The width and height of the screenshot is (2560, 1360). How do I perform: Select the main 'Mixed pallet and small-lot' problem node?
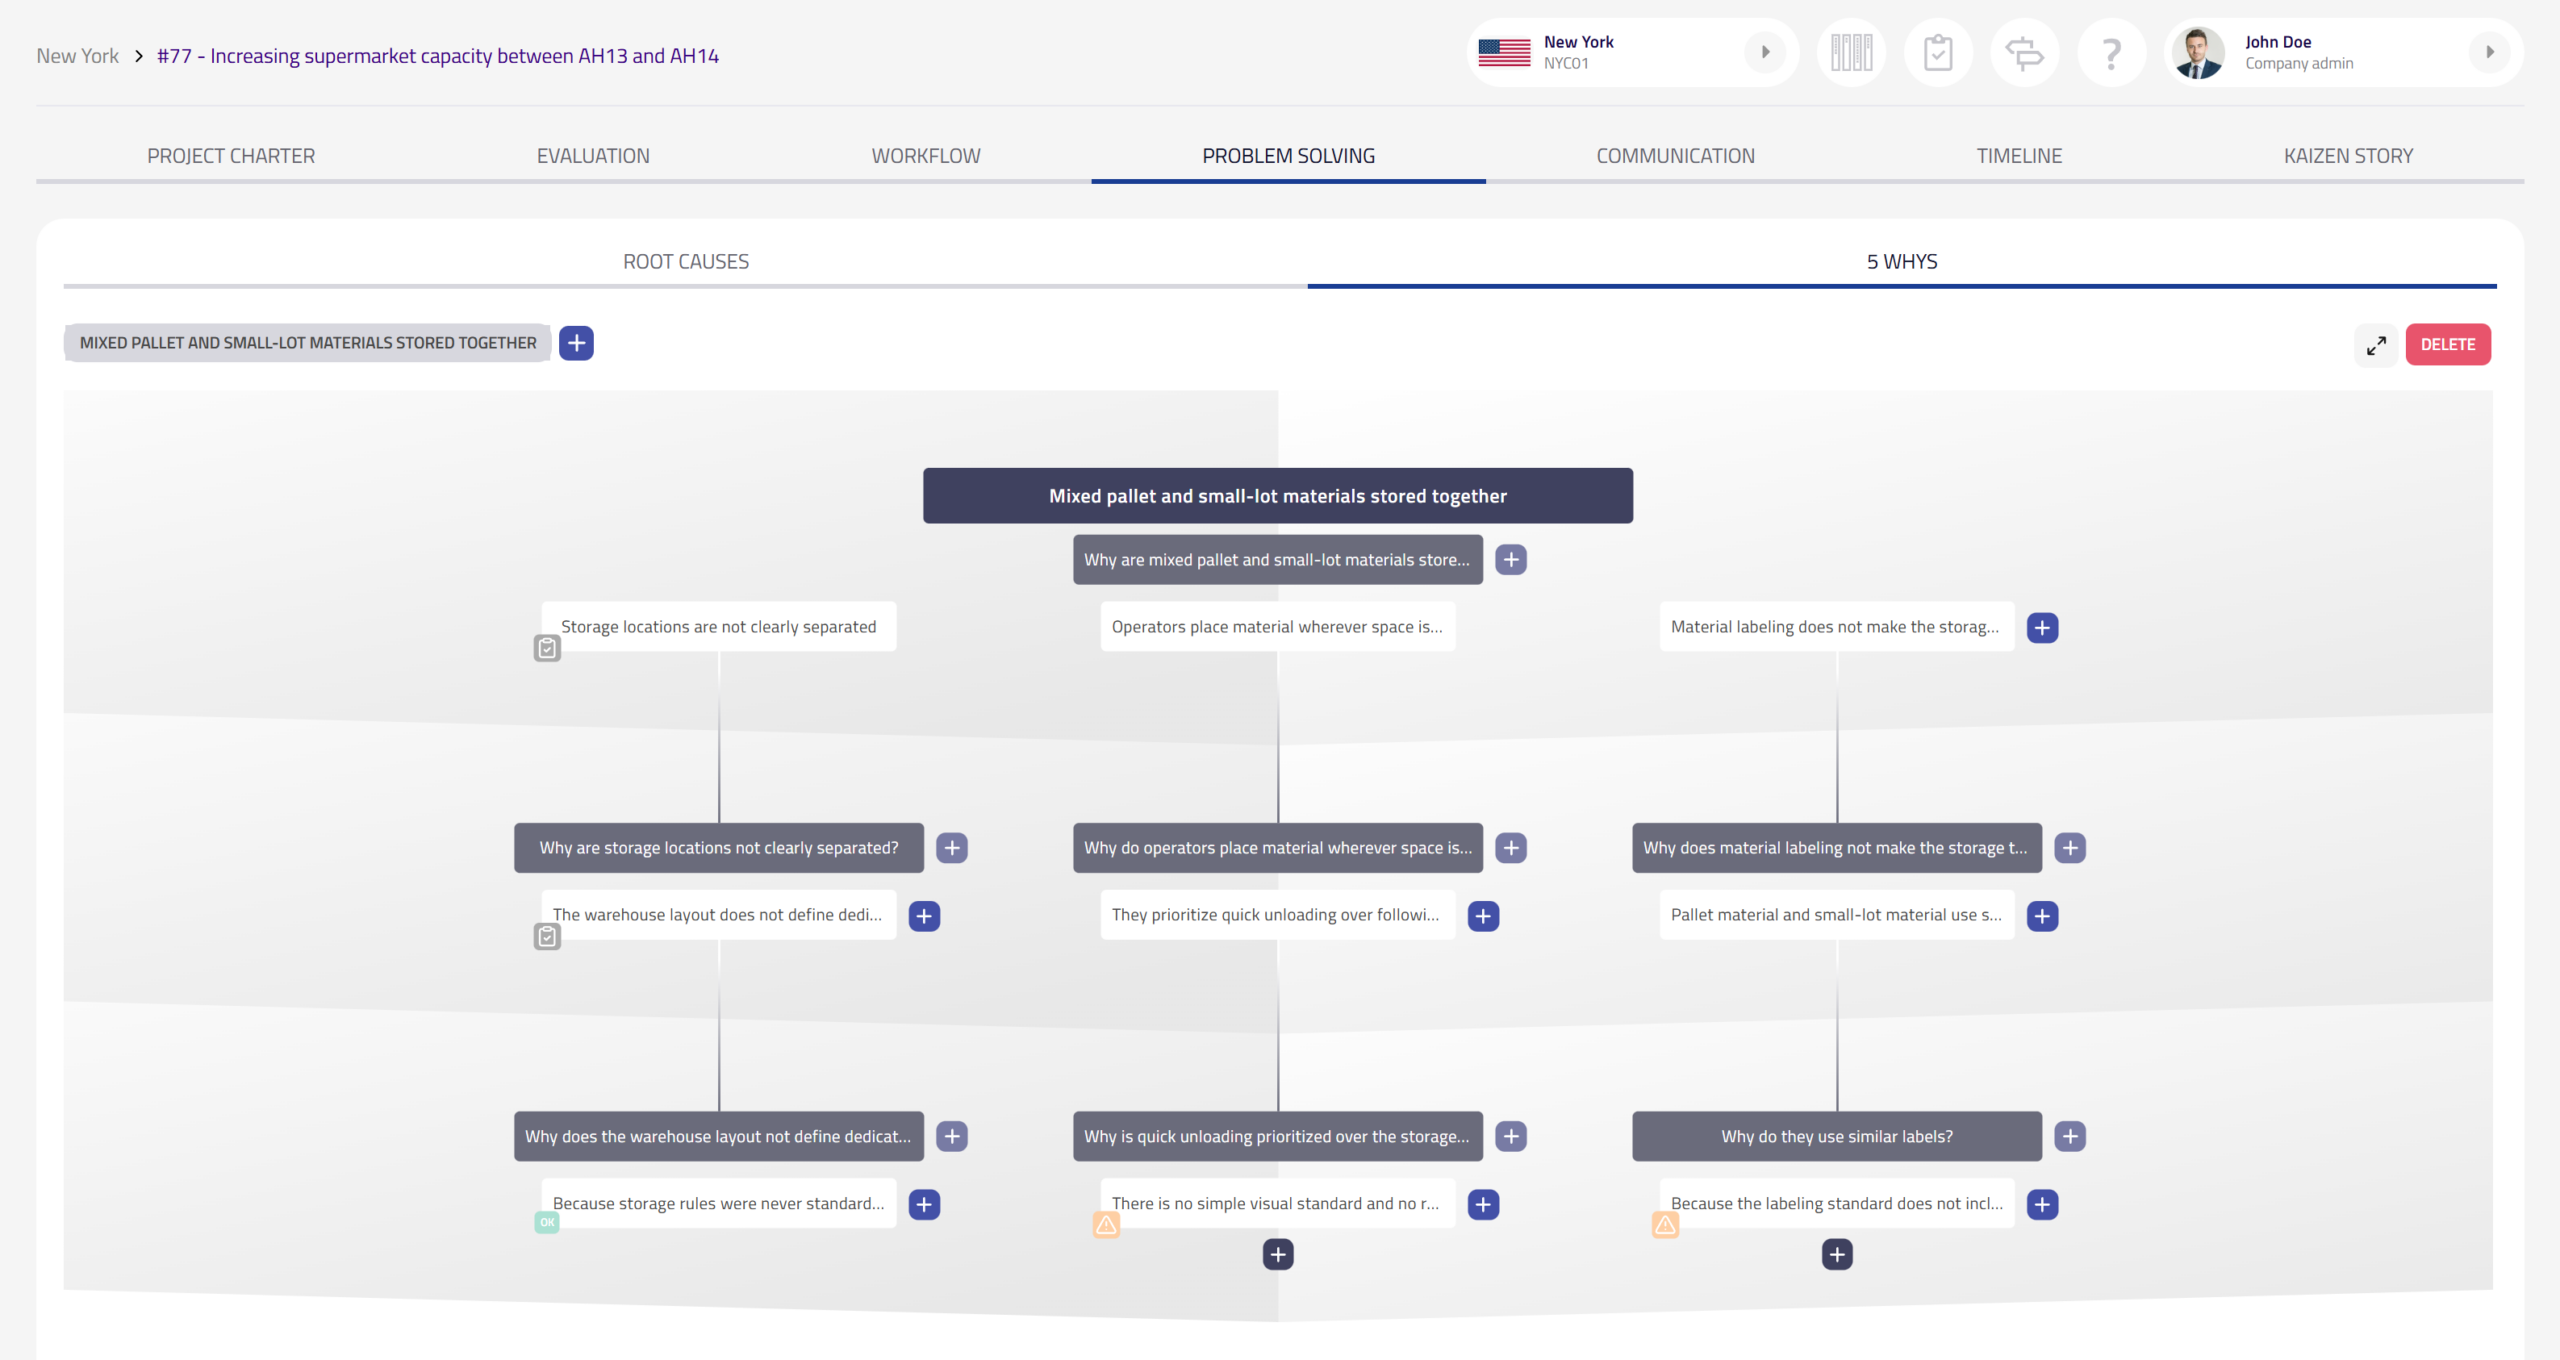(x=1277, y=496)
